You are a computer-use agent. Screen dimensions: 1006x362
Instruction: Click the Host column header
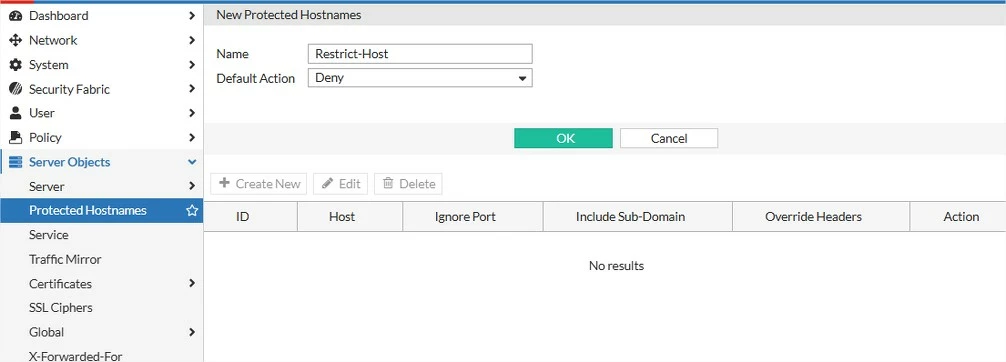(350, 217)
